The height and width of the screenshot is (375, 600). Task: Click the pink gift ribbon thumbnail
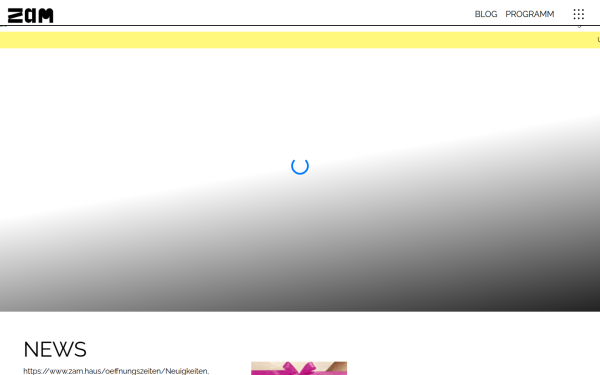tap(299, 368)
